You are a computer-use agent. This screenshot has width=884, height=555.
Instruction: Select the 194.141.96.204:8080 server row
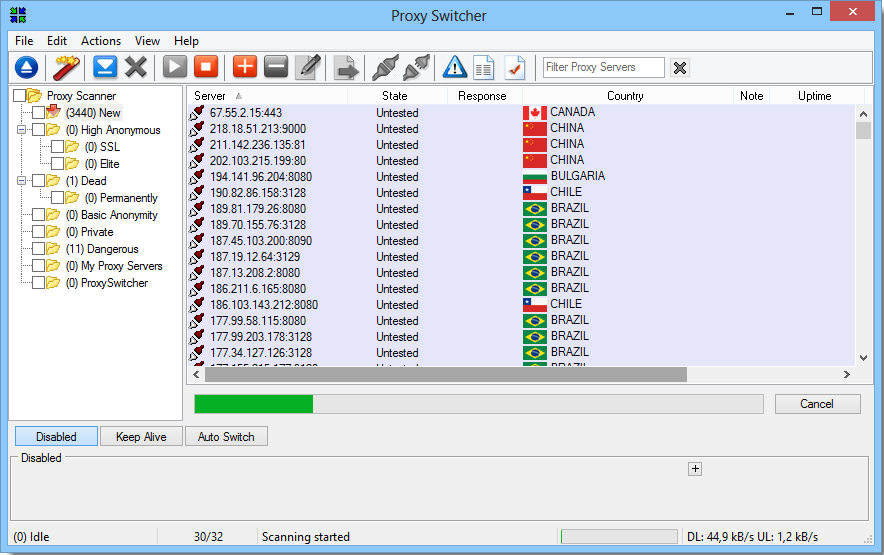coord(521,177)
